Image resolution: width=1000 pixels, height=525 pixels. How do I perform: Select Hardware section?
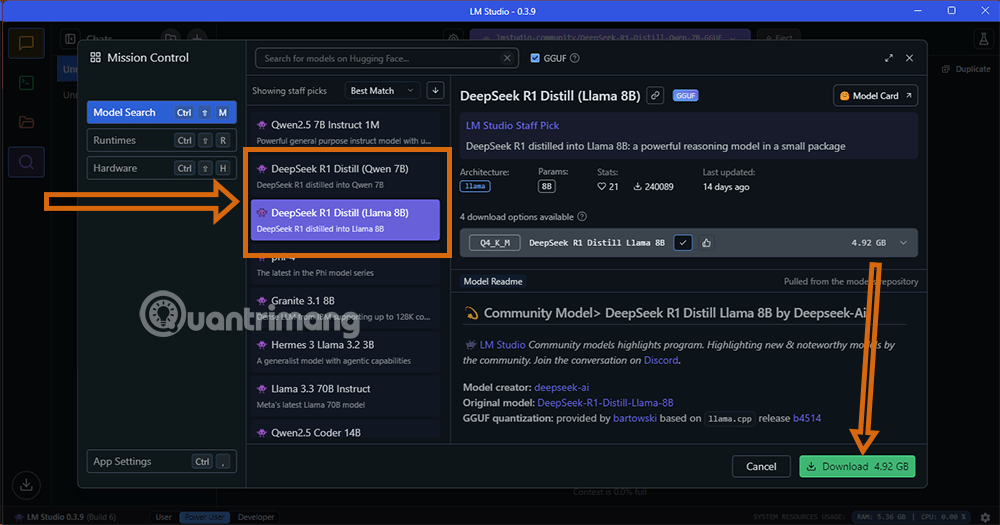161,168
